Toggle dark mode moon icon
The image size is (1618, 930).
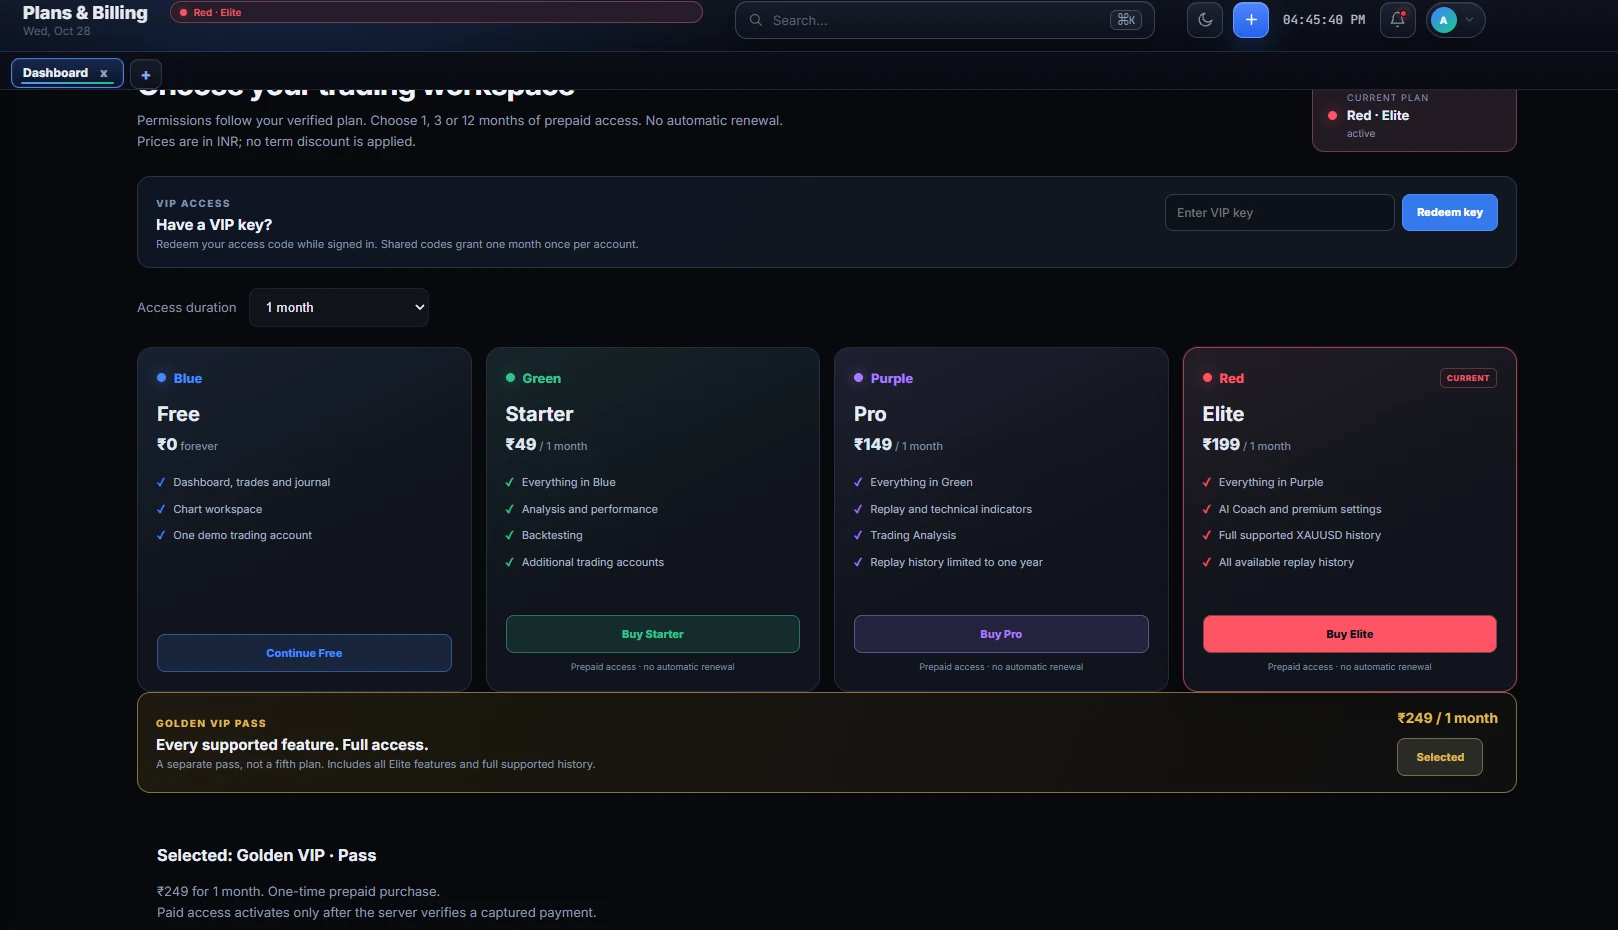(1205, 20)
